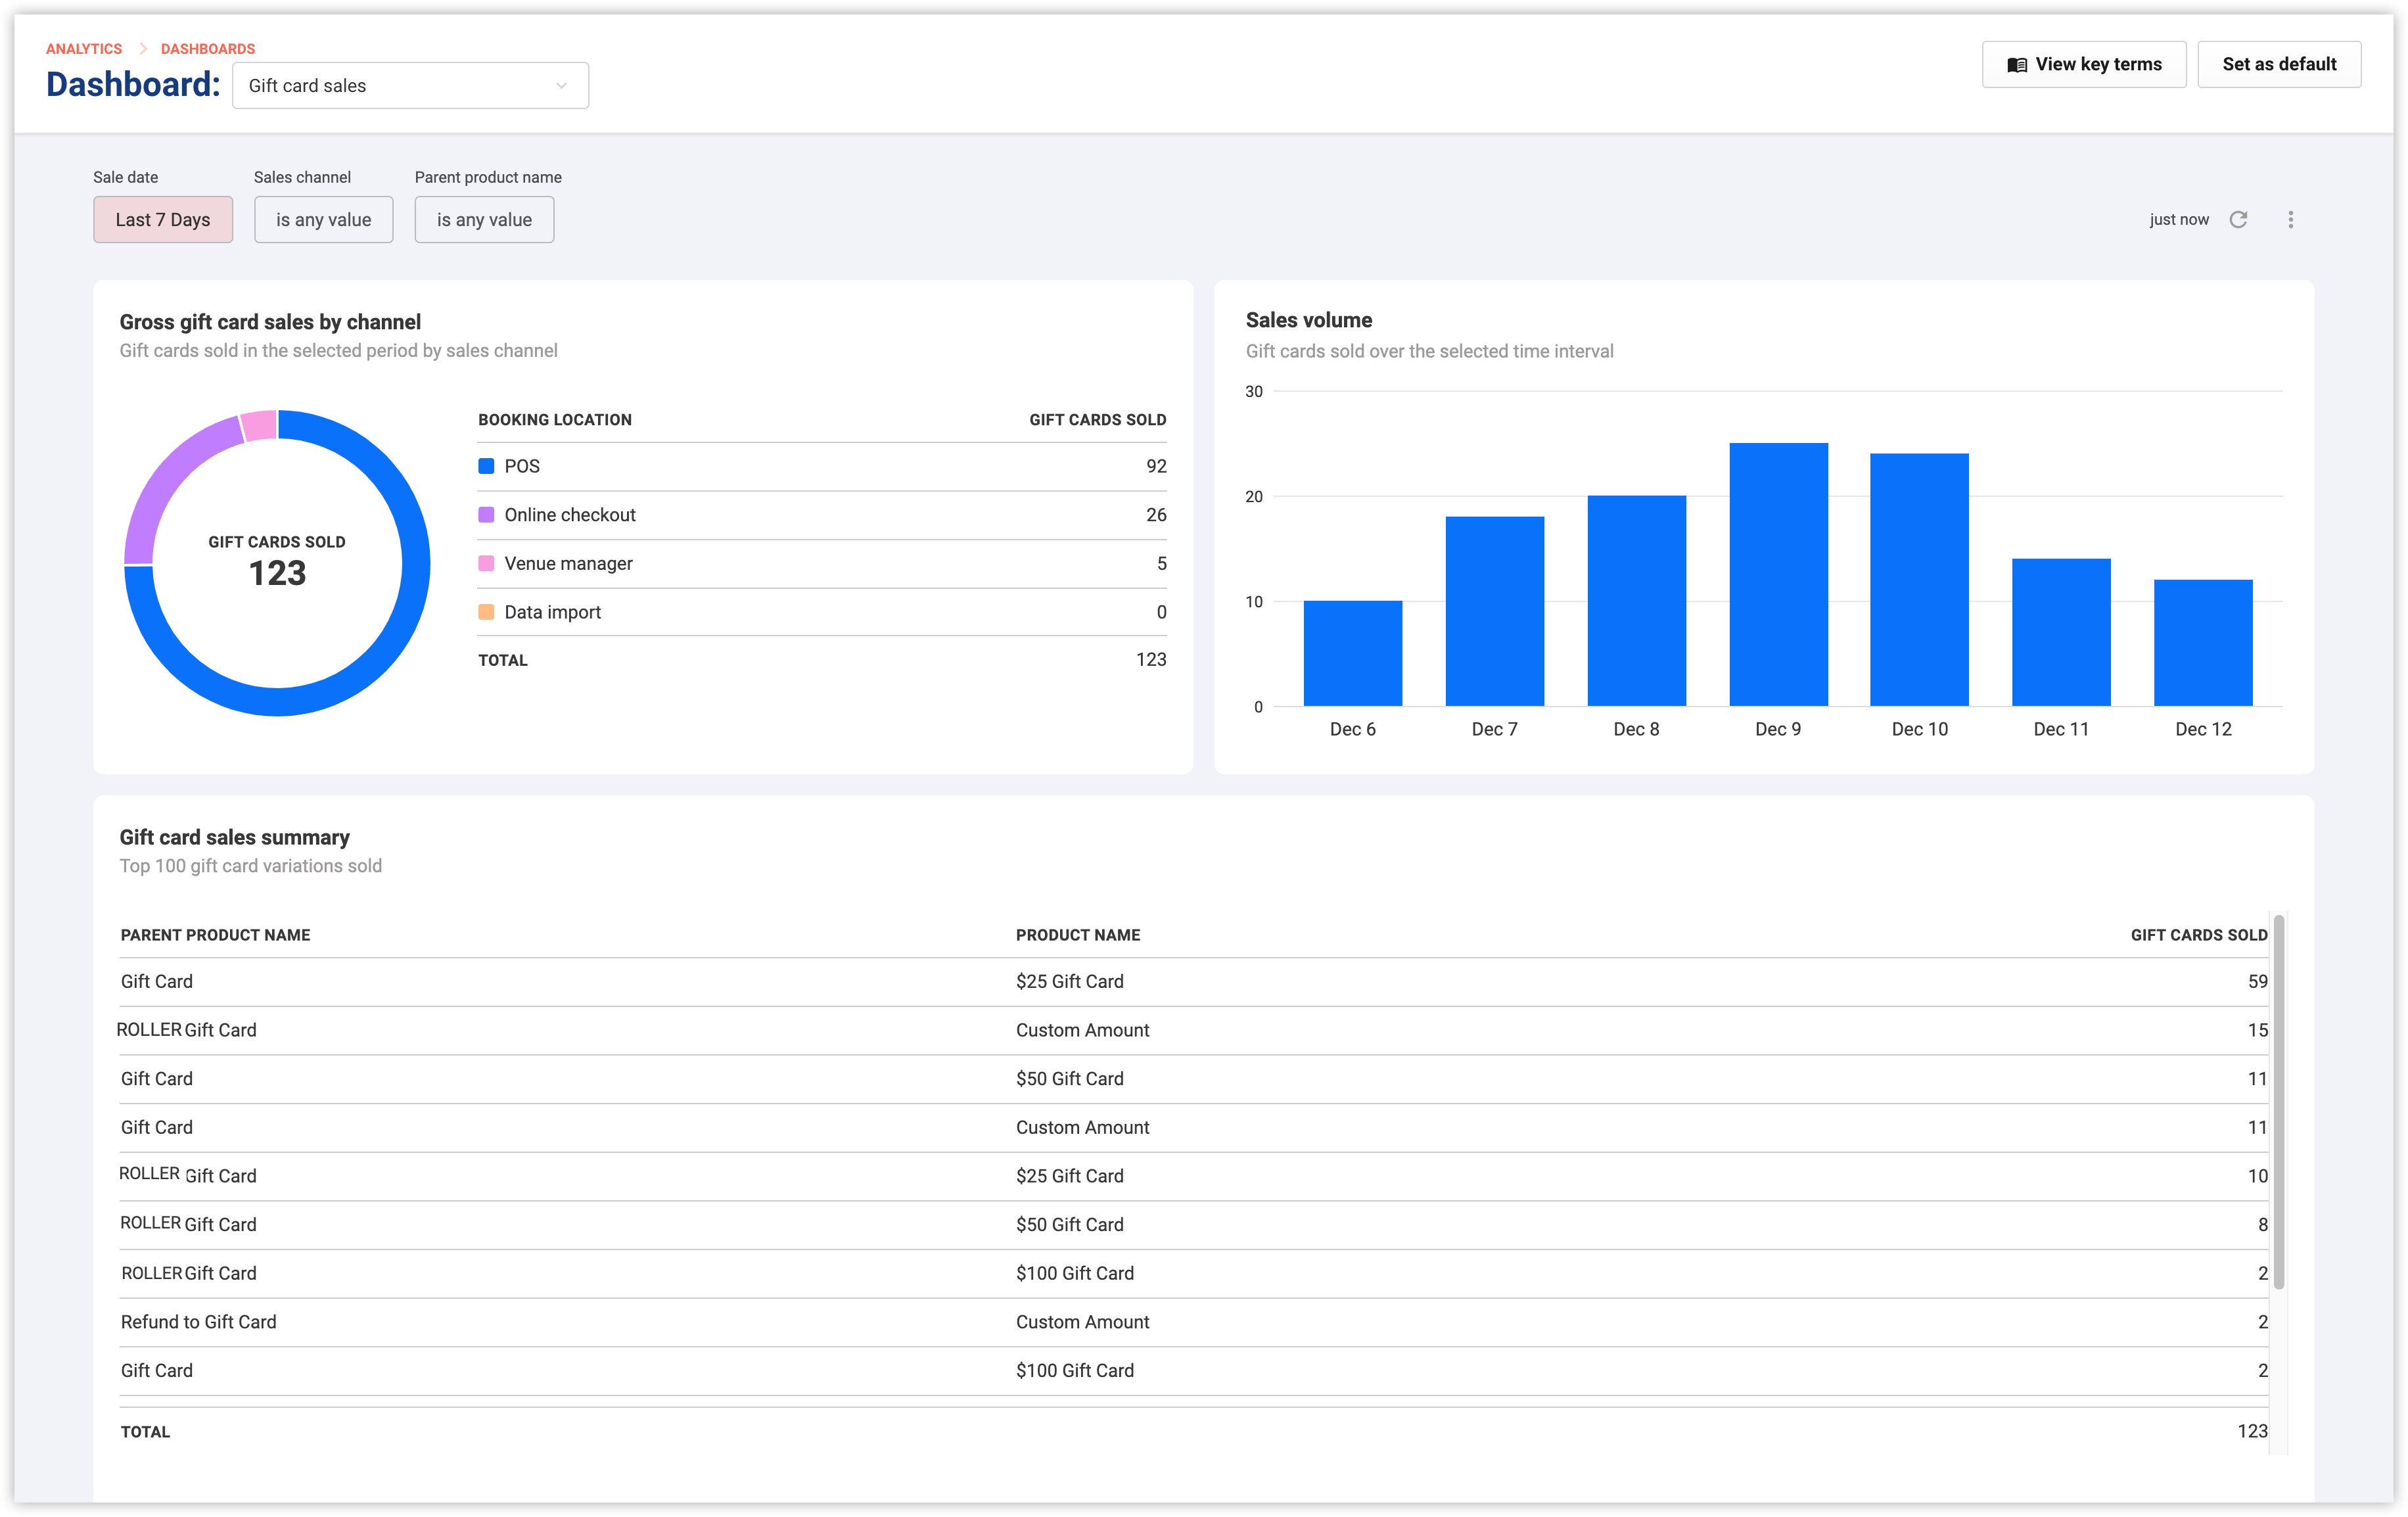The image size is (2408, 1517).
Task: Click the Dec 9 bar in Sales volume
Action: [x=1778, y=575]
